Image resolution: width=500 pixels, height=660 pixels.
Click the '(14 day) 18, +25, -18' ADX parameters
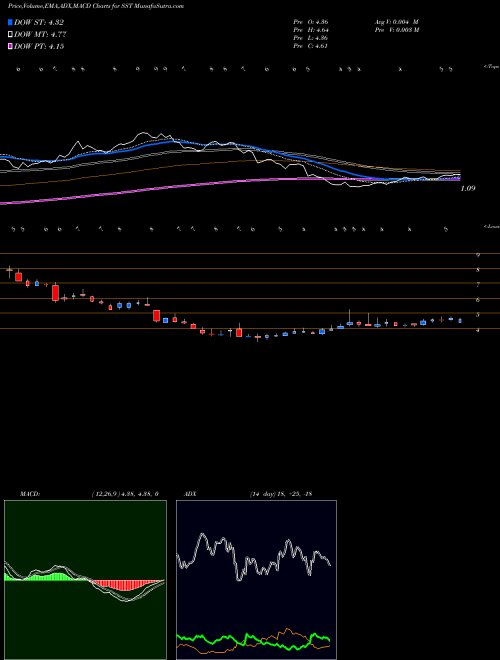[280, 494]
